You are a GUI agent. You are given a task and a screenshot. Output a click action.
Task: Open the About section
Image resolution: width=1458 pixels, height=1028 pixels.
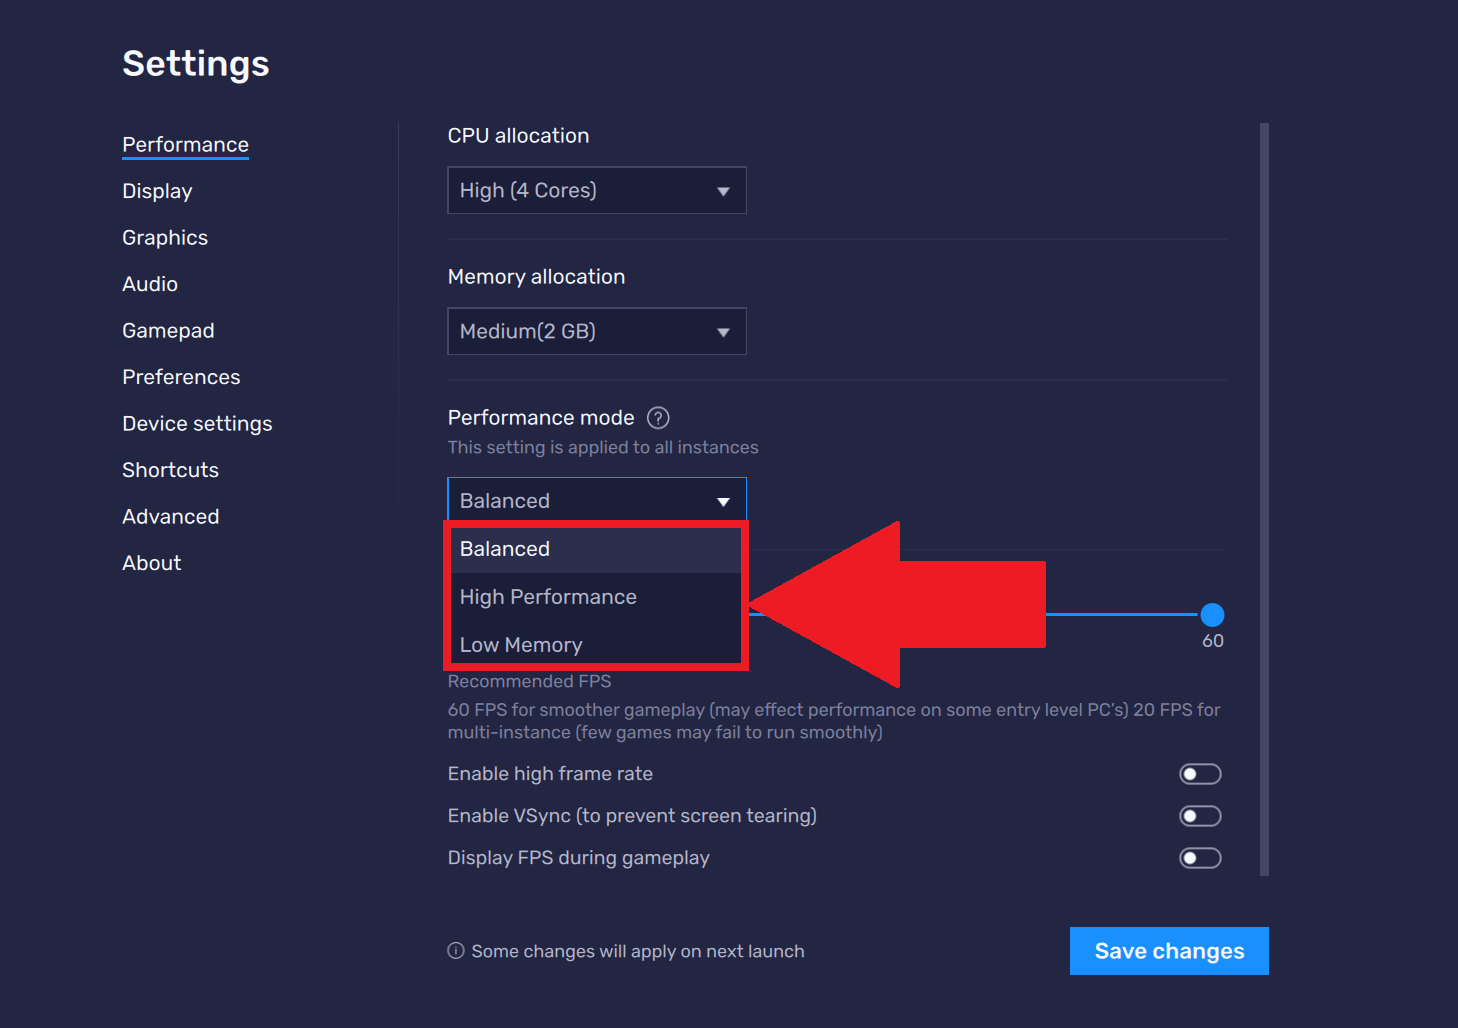tap(152, 563)
